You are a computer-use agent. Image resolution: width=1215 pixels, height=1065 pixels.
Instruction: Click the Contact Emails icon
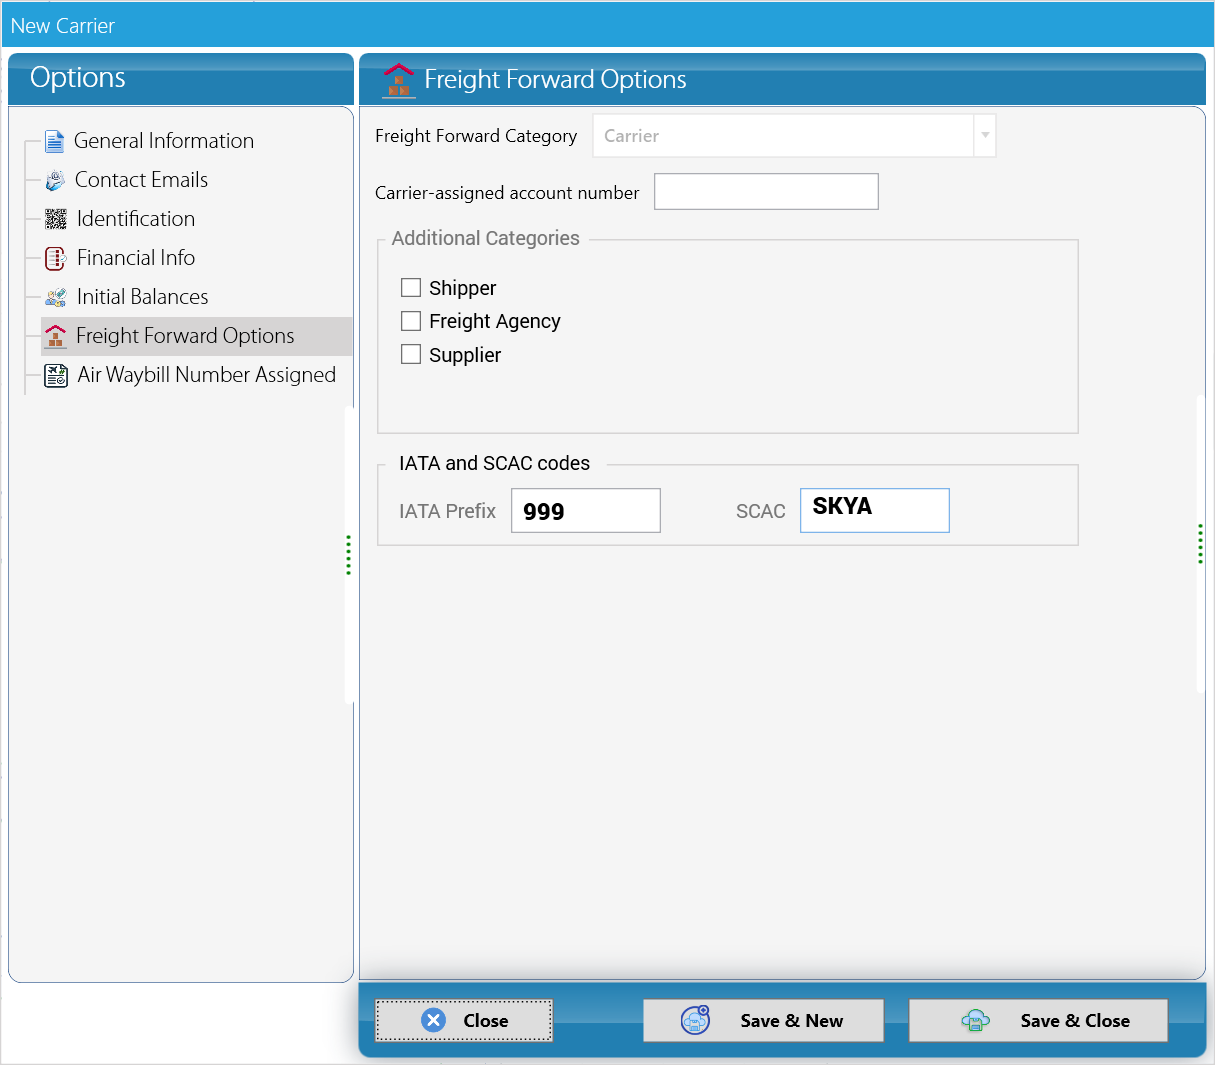point(55,181)
